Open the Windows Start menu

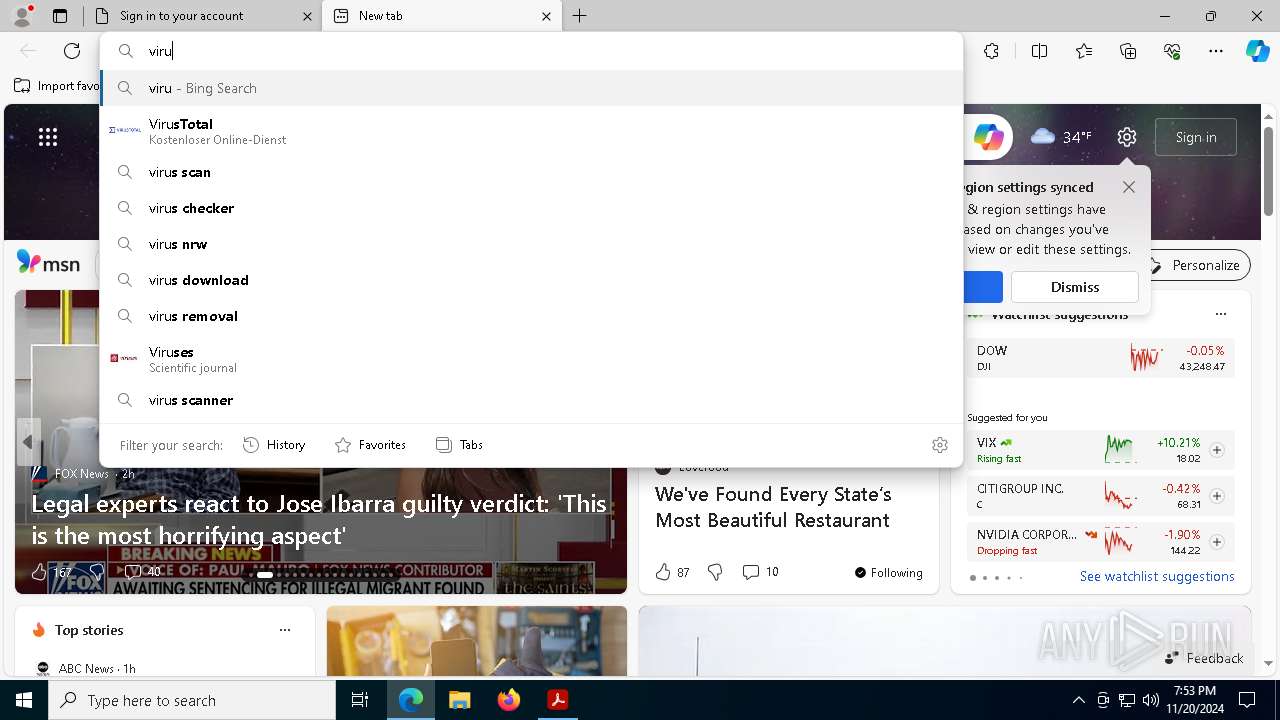tap(24, 700)
